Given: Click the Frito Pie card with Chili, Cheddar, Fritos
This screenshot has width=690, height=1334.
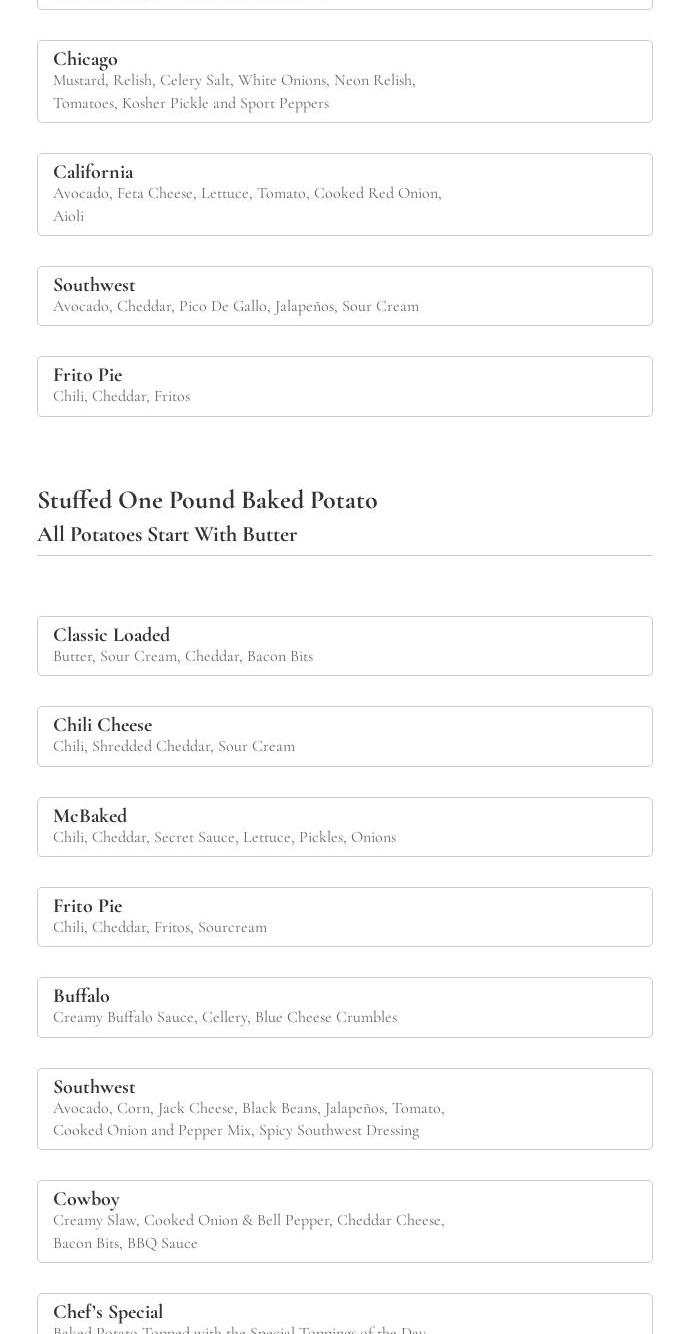Looking at the screenshot, I should point(345,386).
